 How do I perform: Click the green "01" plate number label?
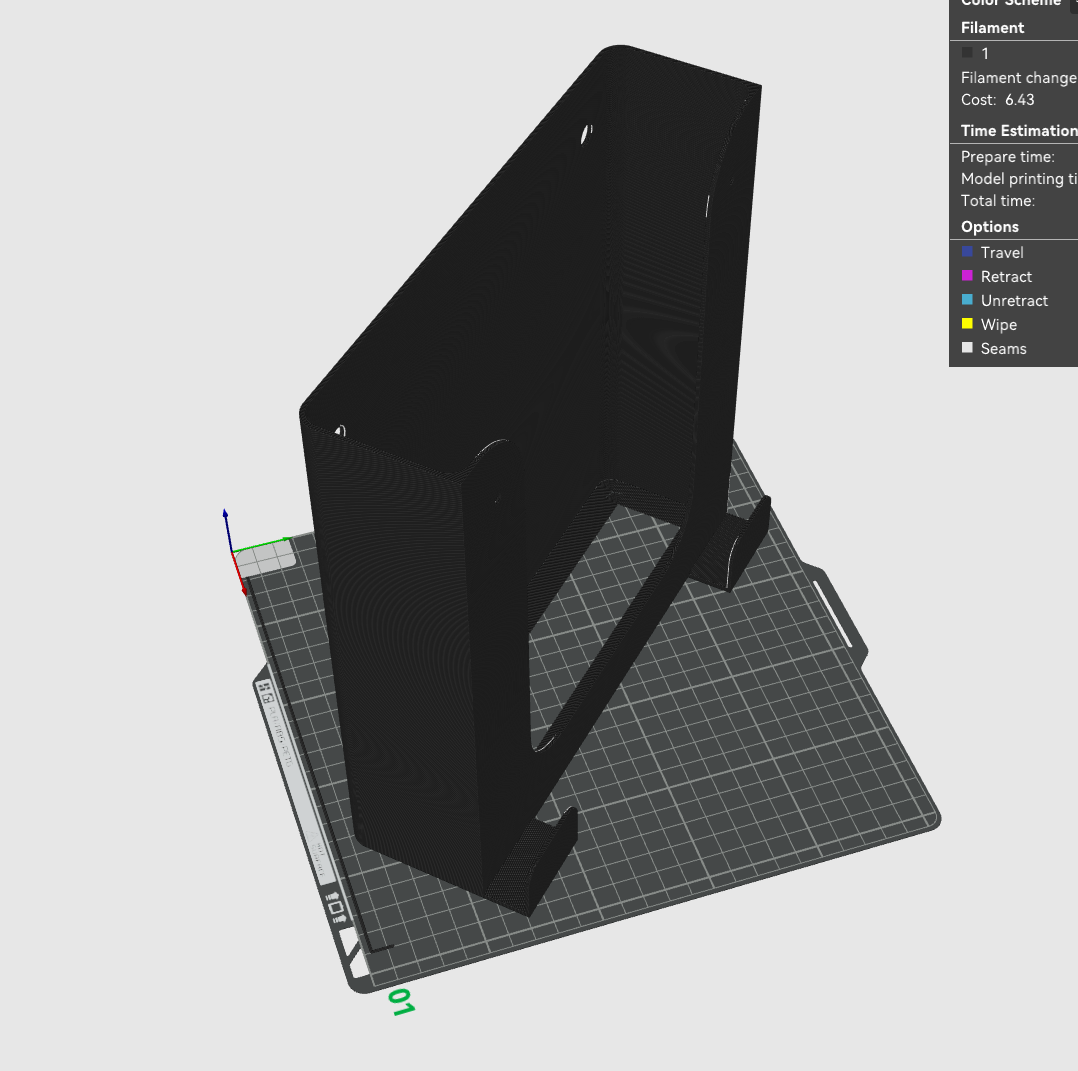click(x=401, y=1002)
